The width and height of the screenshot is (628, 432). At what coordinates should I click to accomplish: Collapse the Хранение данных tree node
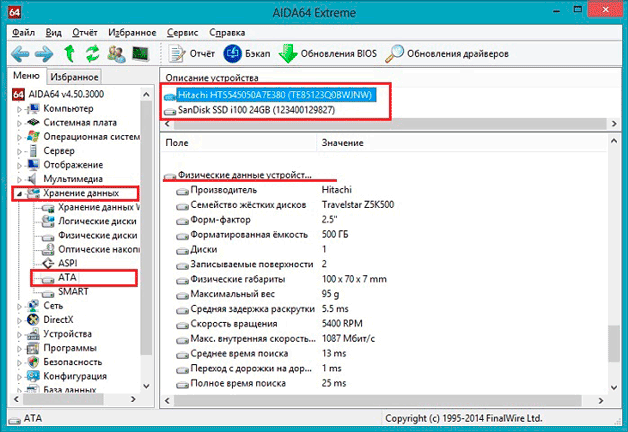pyautogui.click(x=19, y=194)
